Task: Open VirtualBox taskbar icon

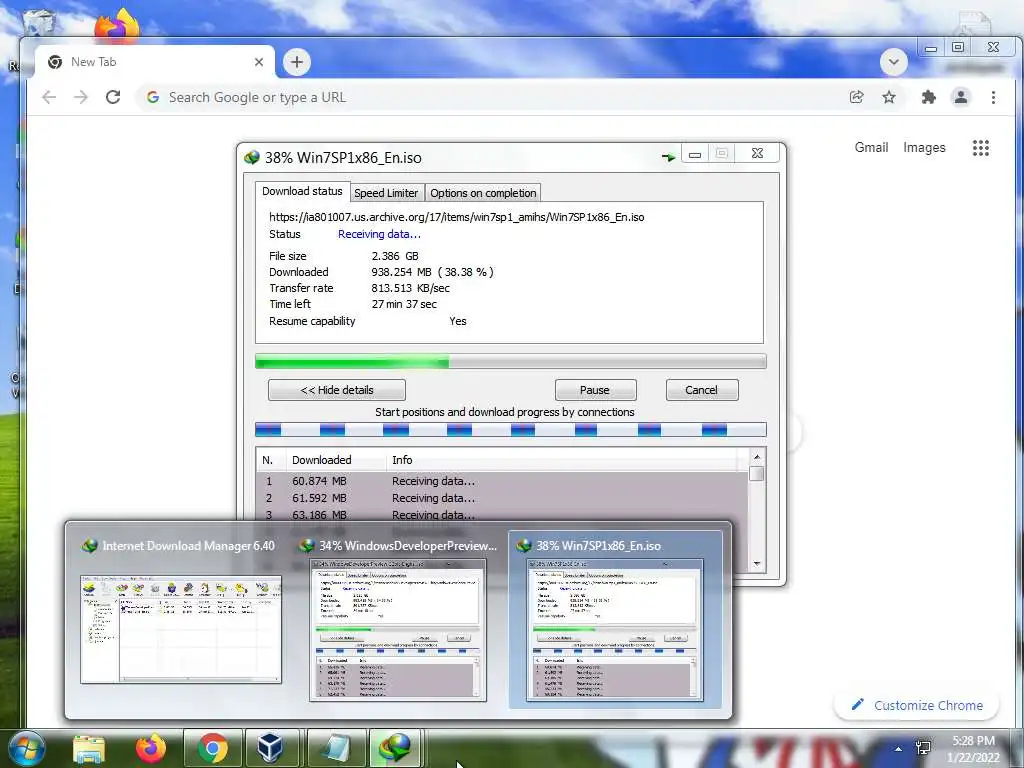Action: point(270,748)
